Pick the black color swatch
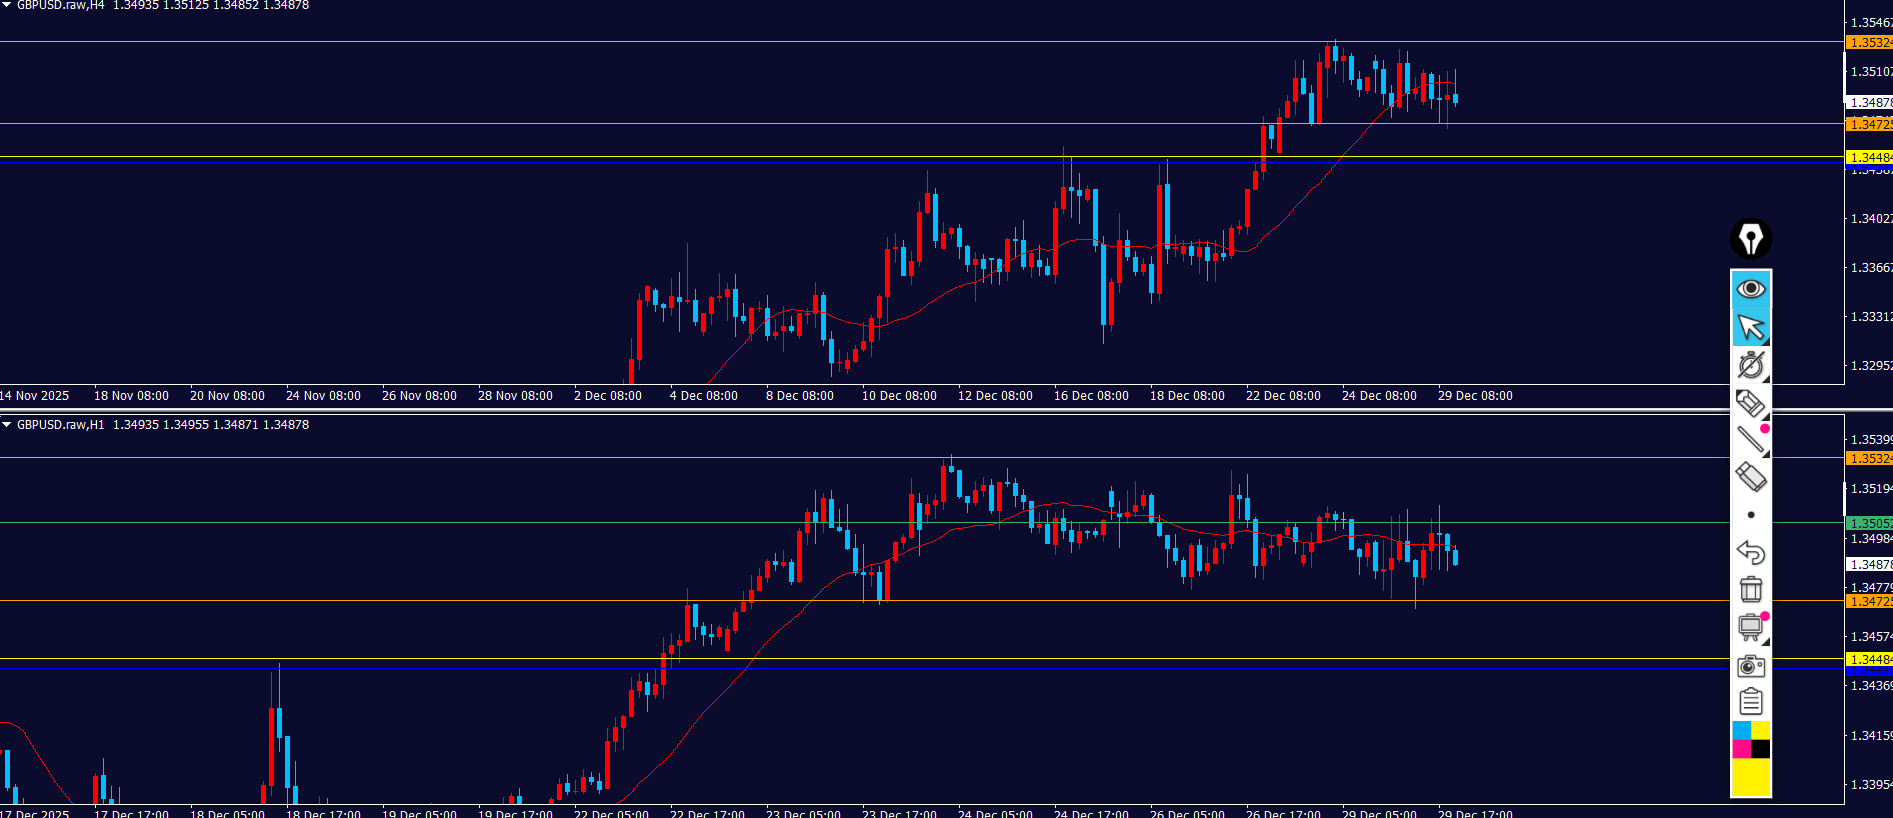Screen dimensions: 1893x818 tap(1760, 749)
